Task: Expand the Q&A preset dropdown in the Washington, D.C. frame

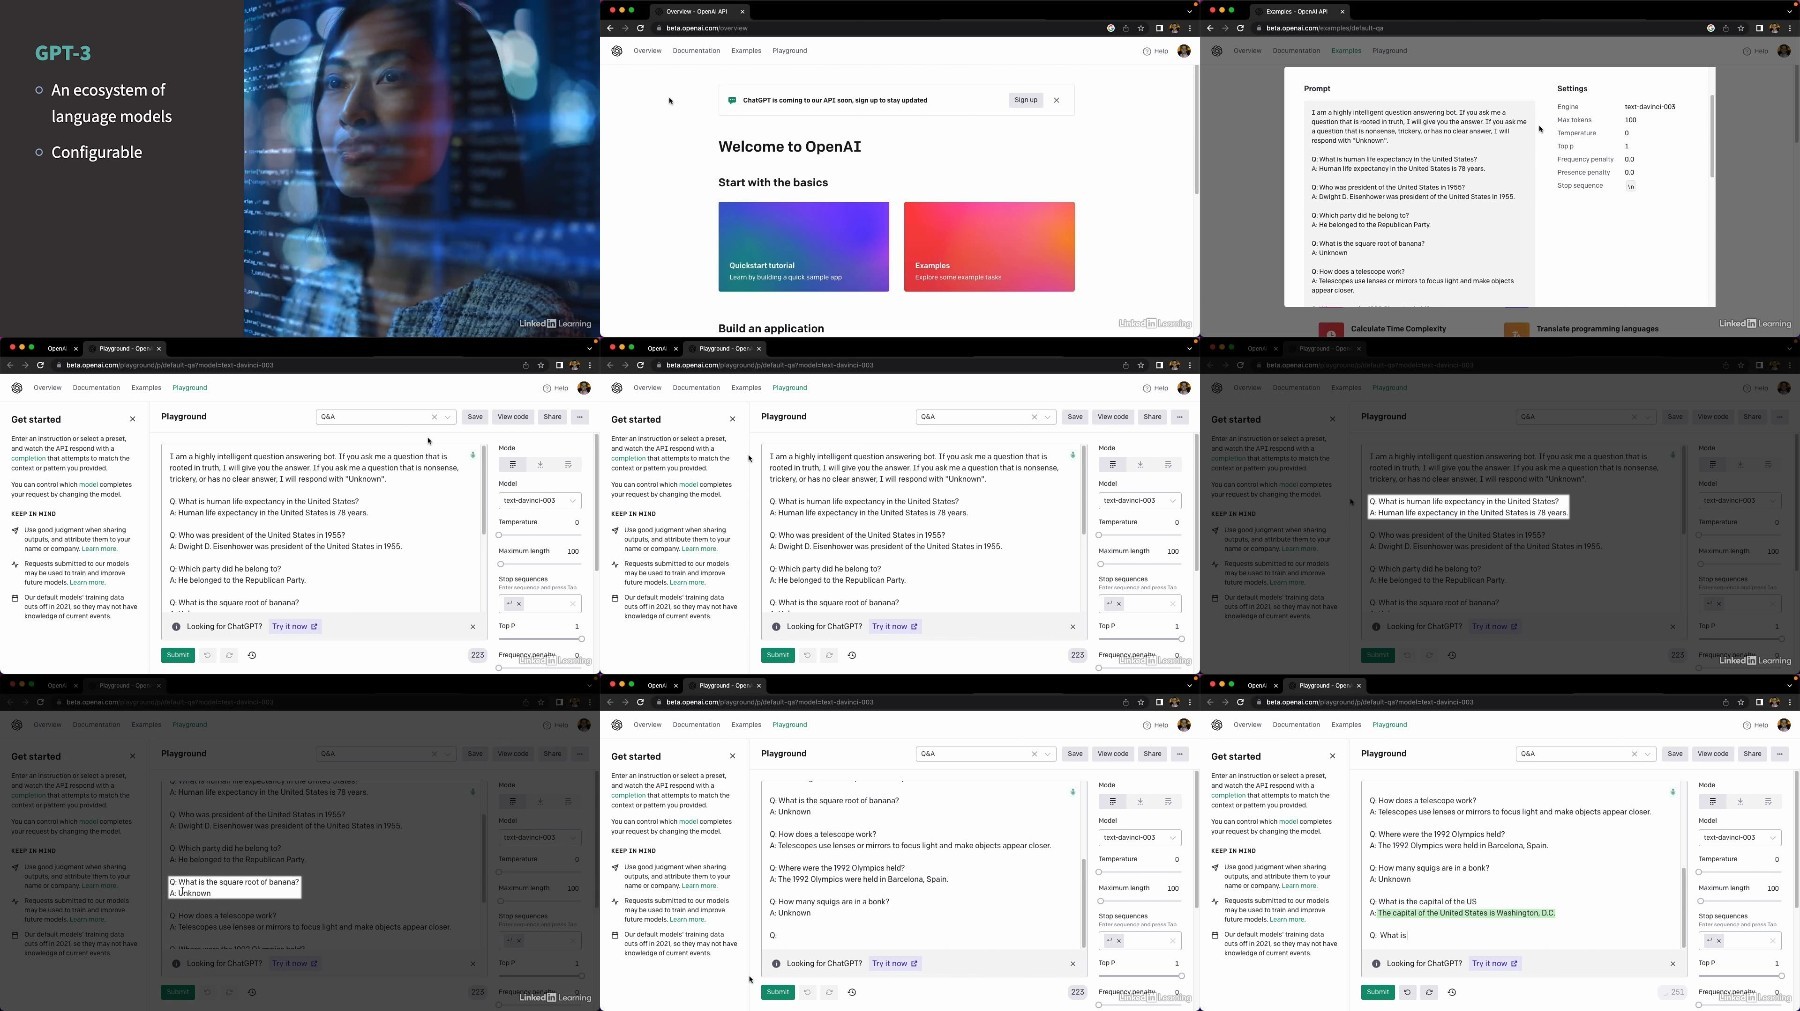Action: pos(1648,754)
